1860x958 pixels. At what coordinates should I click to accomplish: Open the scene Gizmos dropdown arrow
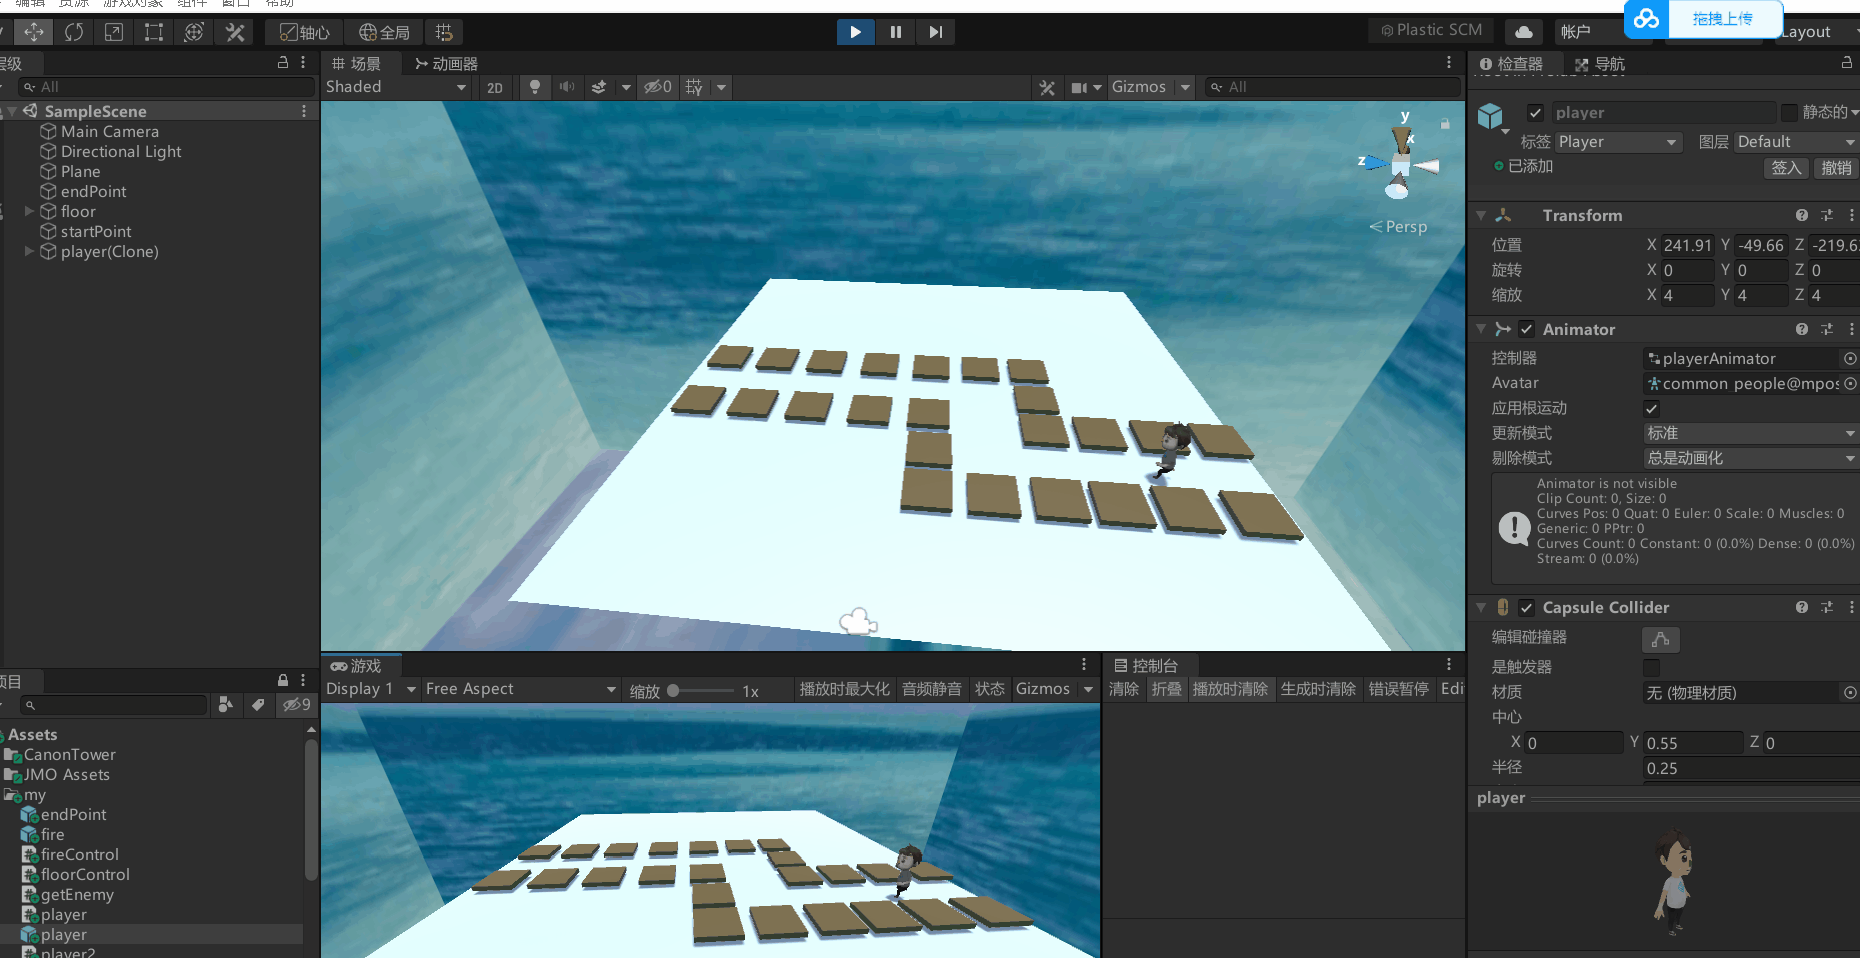[x=1185, y=87]
